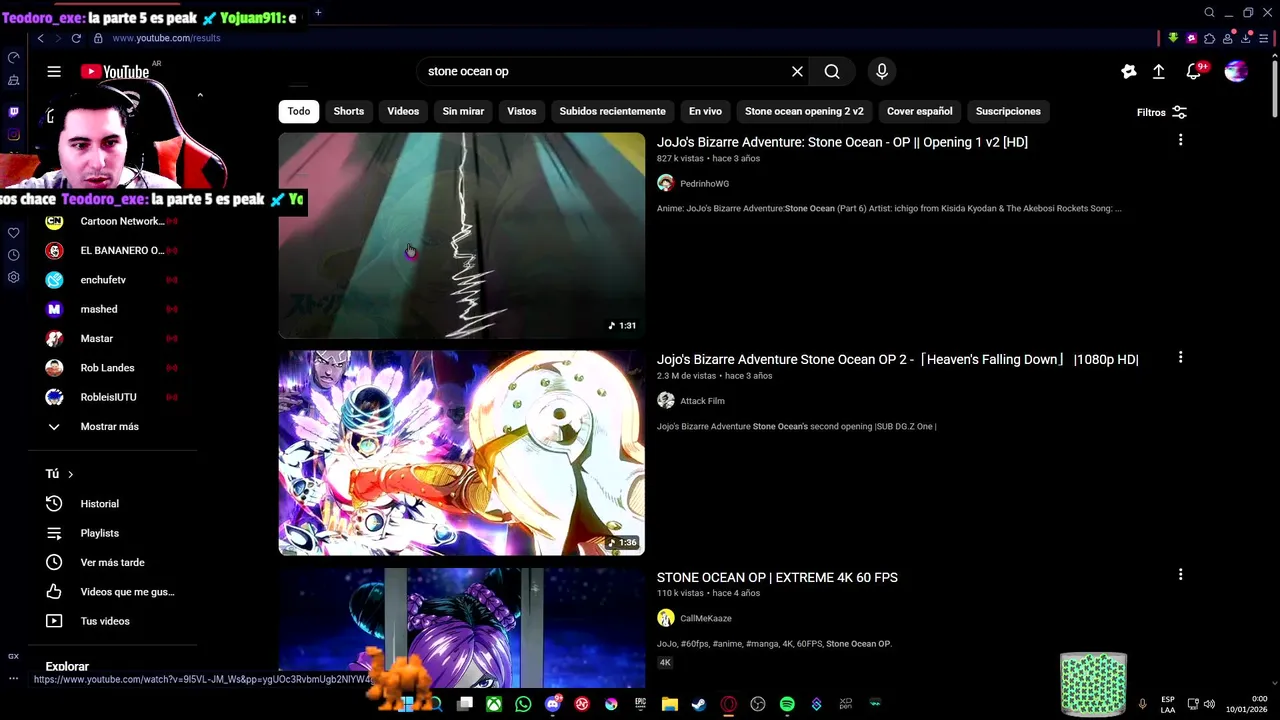1280x720 pixels.
Task: Open Opera GX Easy Setup sliders icon
Action: point(1264,38)
